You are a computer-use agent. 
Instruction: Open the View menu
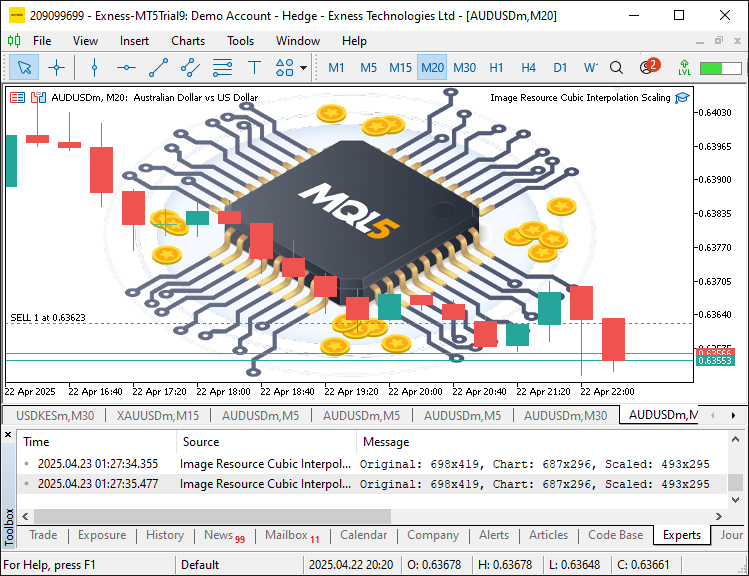[86, 41]
